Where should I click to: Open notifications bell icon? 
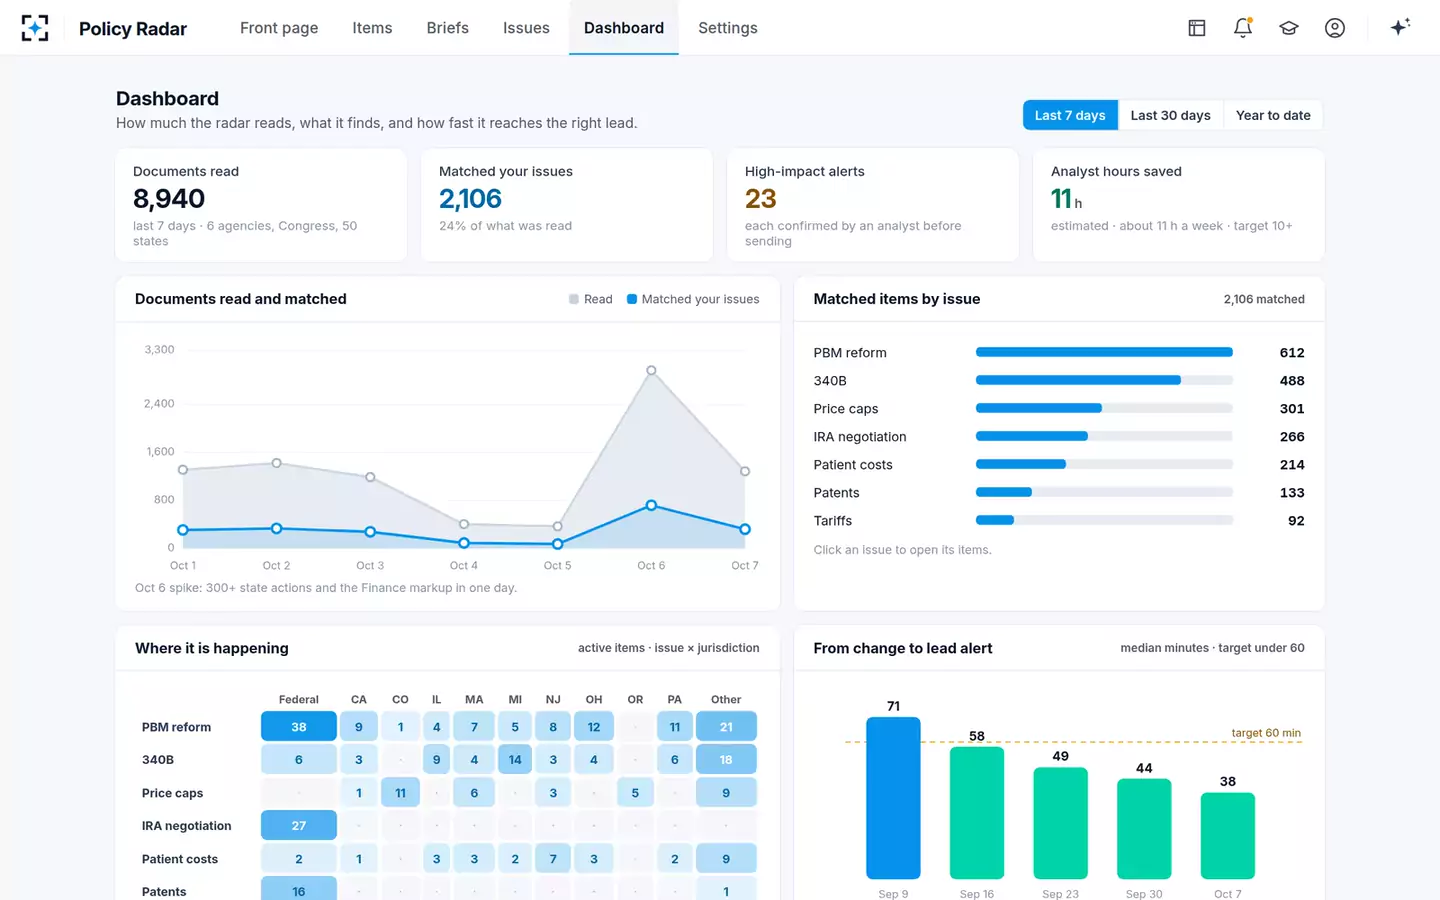1243,28
